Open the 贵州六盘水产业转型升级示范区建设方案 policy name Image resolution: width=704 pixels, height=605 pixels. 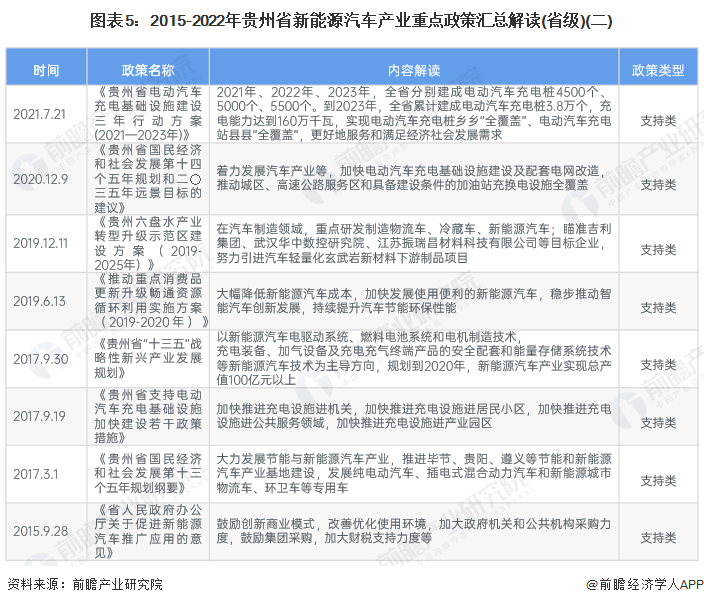point(148,243)
